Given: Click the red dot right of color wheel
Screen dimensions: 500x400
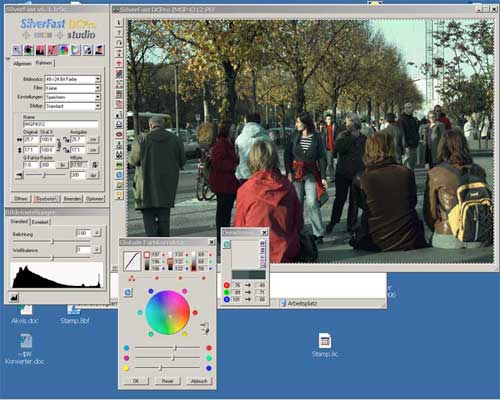Looking at the screenshot, I should pyautogui.click(x=195, y=313).
